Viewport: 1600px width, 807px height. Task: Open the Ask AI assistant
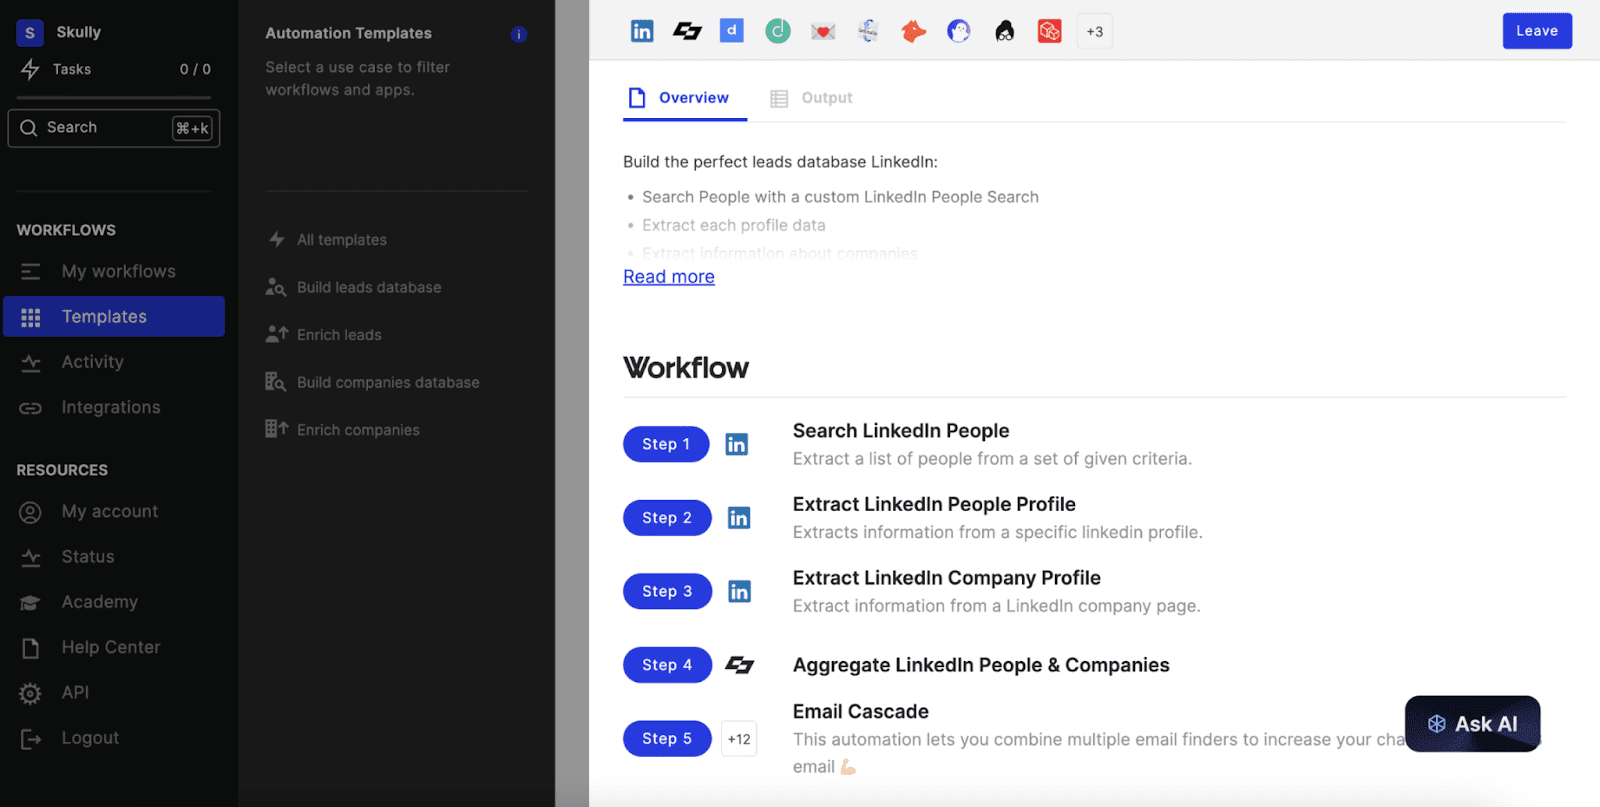point(1472,724)
